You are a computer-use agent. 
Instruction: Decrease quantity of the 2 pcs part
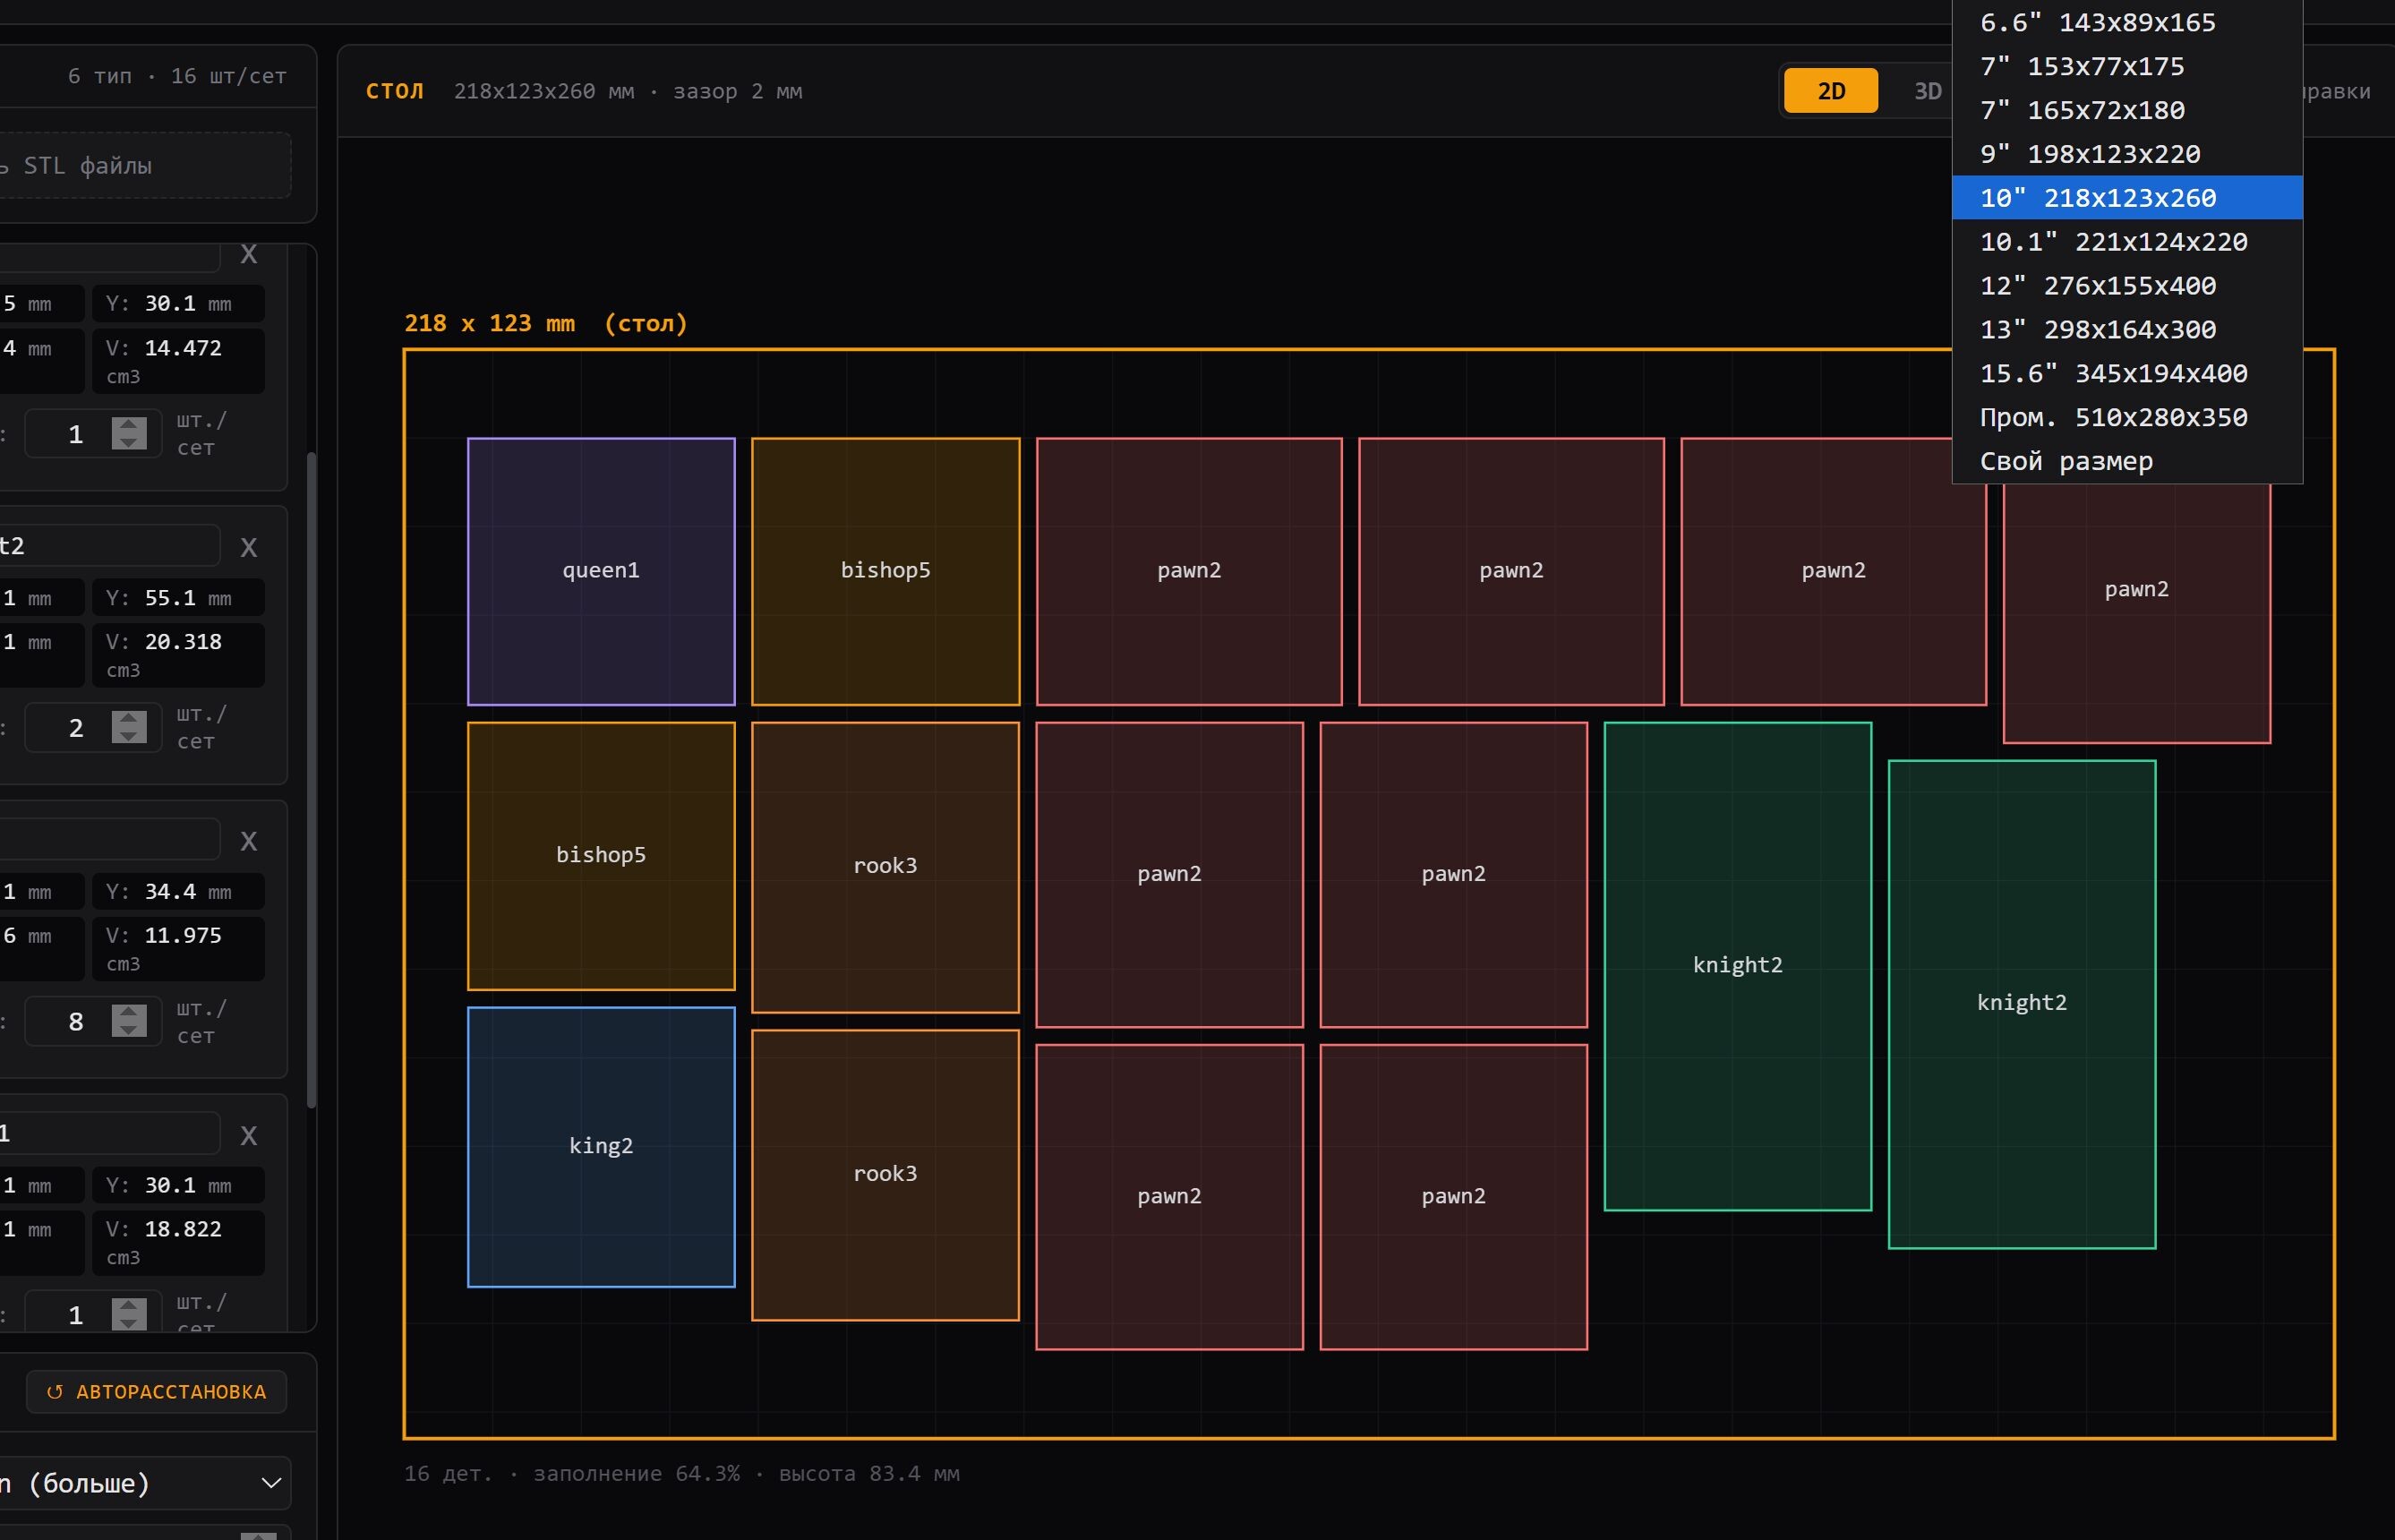coord(129,736)
